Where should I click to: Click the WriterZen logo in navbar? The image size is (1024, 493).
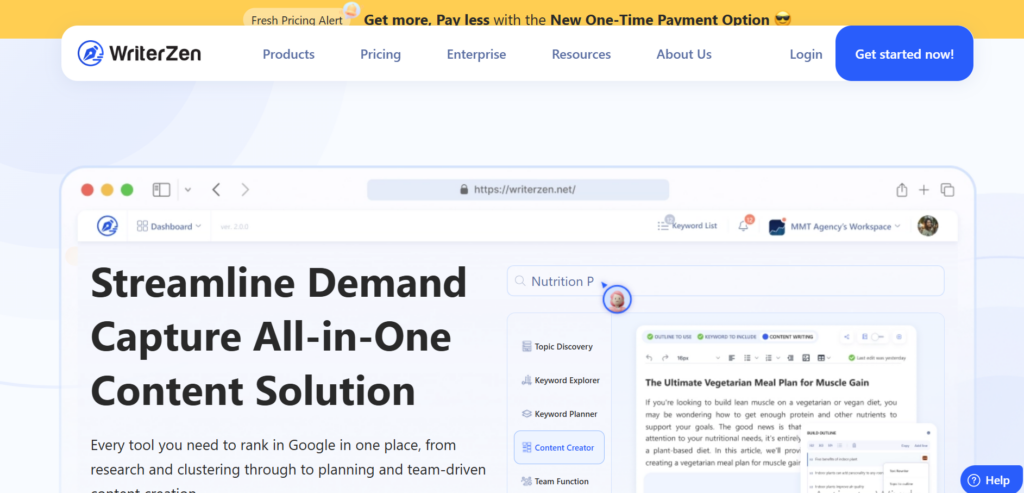[139, 54]
